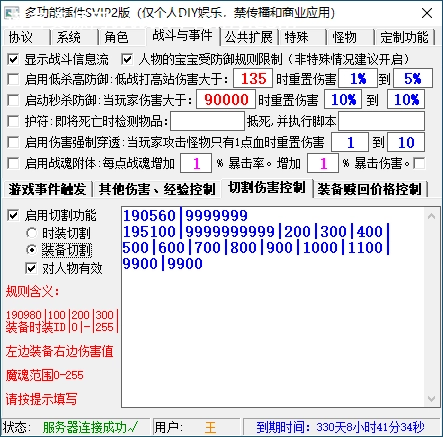Enable 护符 death-check checkbox
Image resolution: width=443 pixels, height=437 pixels.
coord(13,121)
